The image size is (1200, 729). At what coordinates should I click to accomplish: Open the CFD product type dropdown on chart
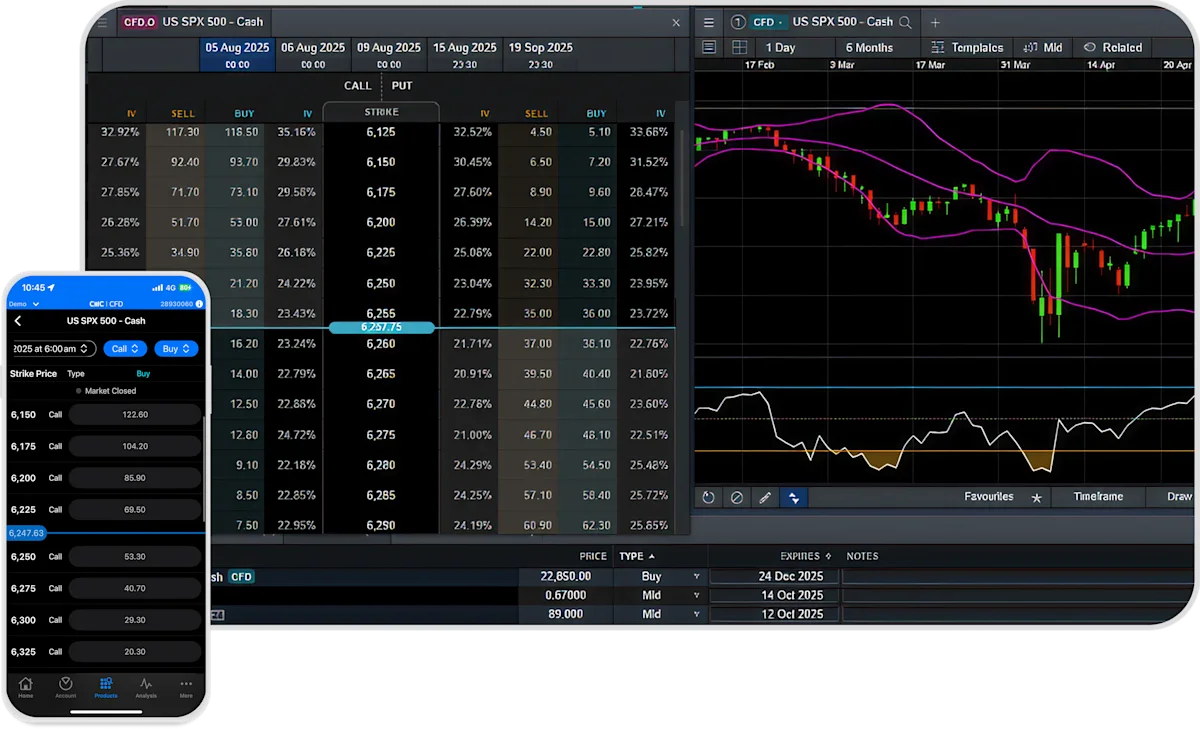(x=766, y=22)
